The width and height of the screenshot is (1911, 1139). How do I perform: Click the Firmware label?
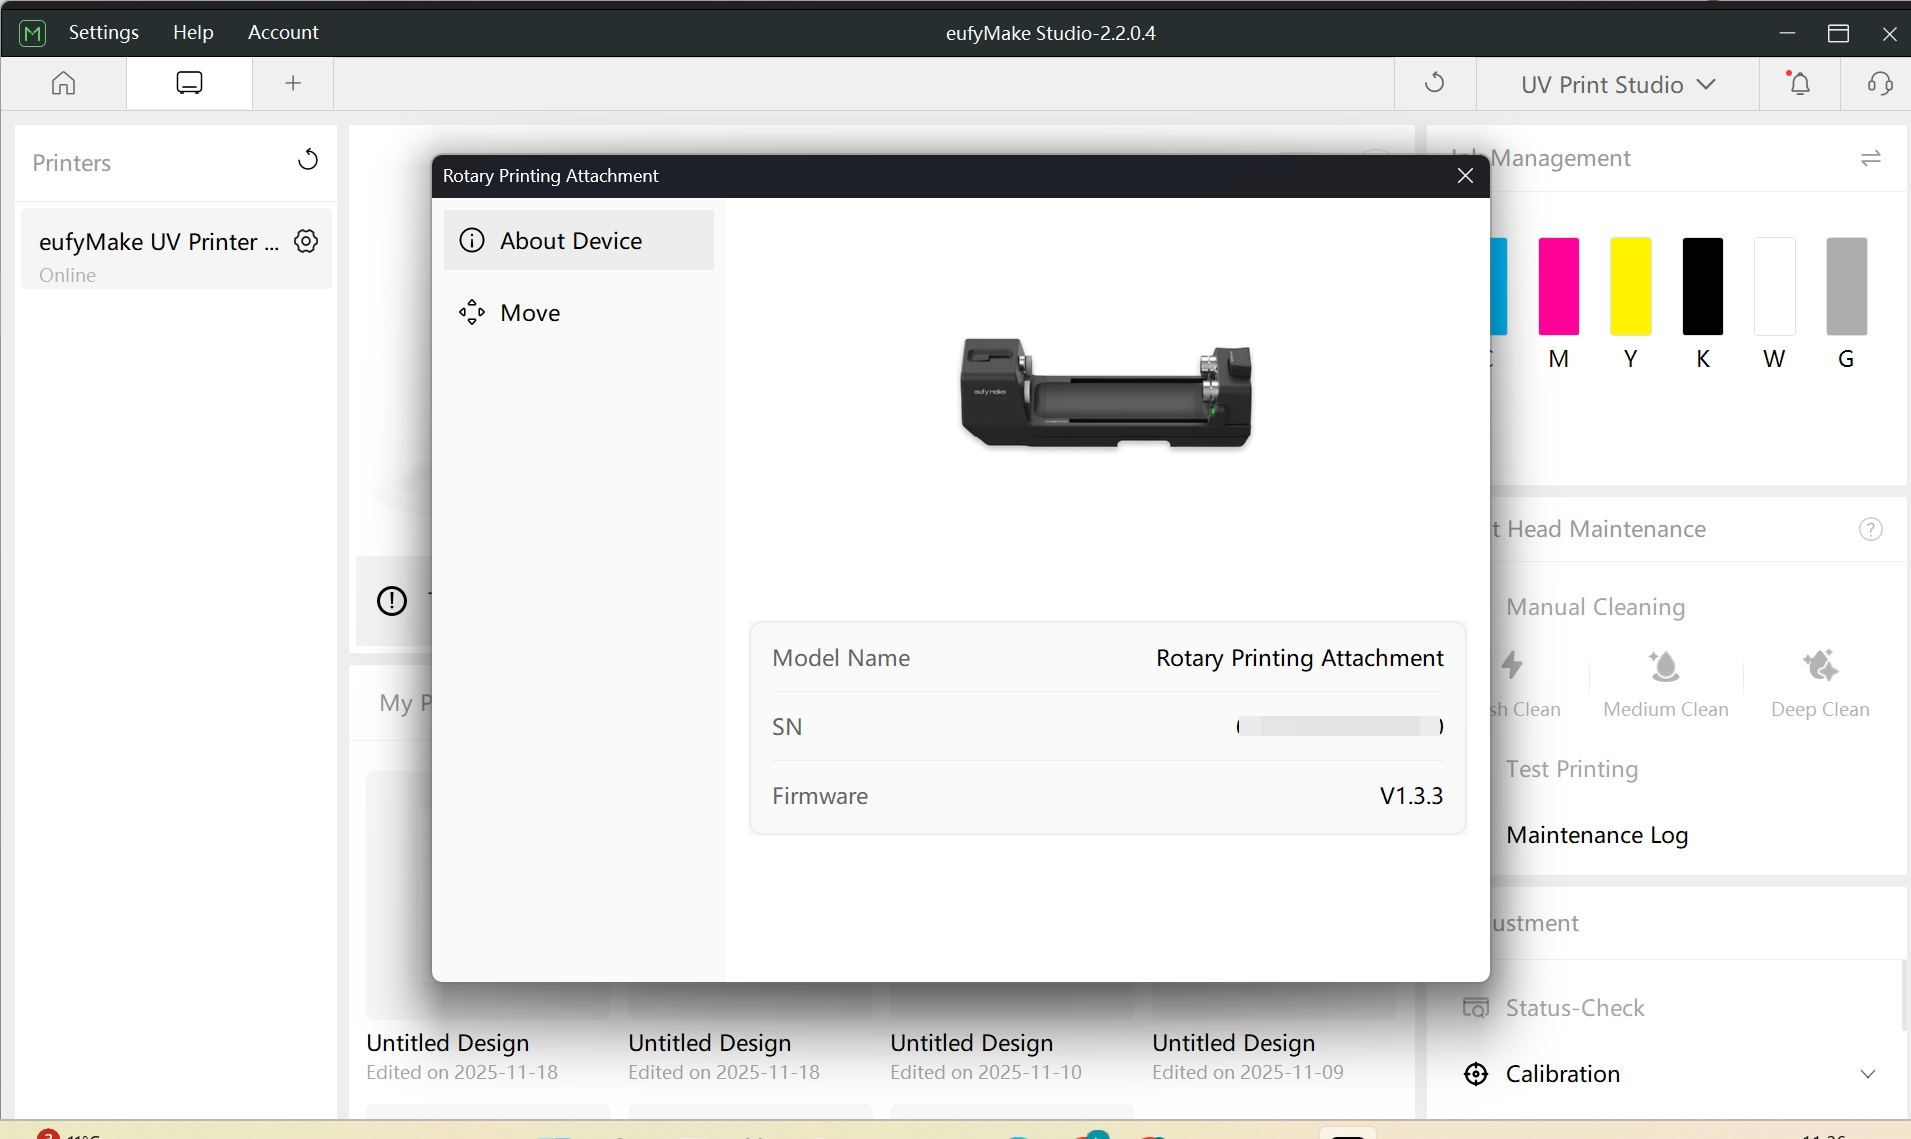[x=820, y=796]
